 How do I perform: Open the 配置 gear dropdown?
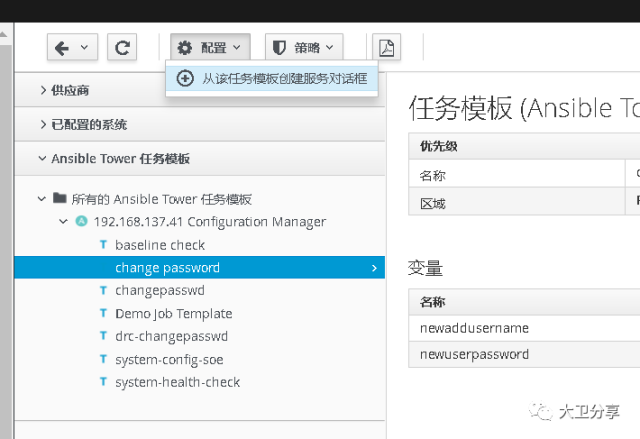[210, 47]
